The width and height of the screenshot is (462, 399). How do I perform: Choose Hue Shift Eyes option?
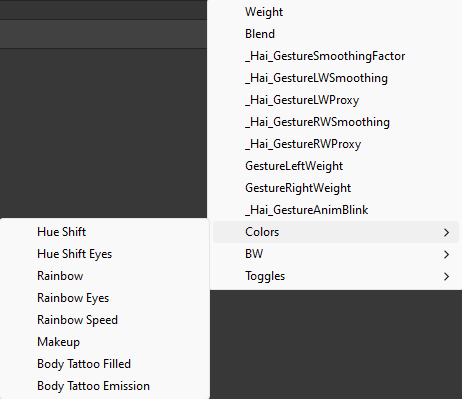pos(105,254)
